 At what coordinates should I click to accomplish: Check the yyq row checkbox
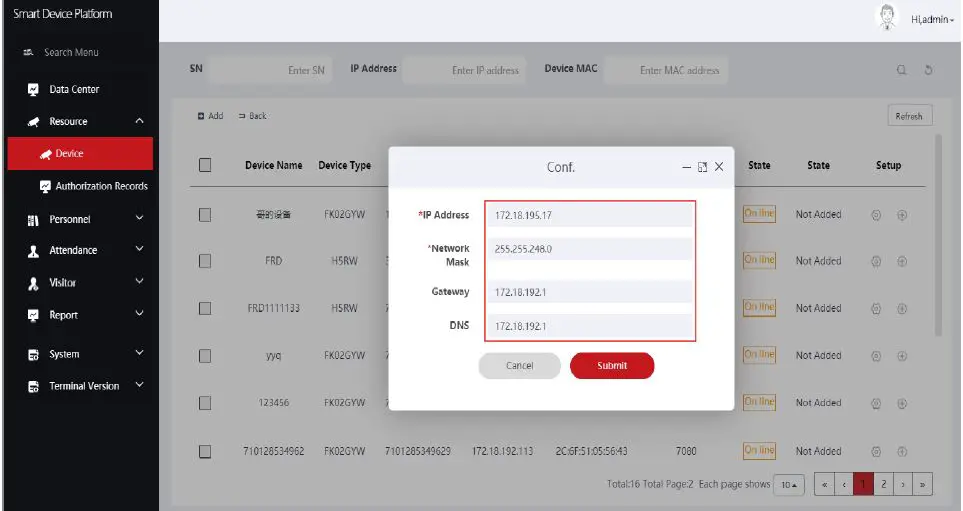pyautogui.click(x=205, y=356)
